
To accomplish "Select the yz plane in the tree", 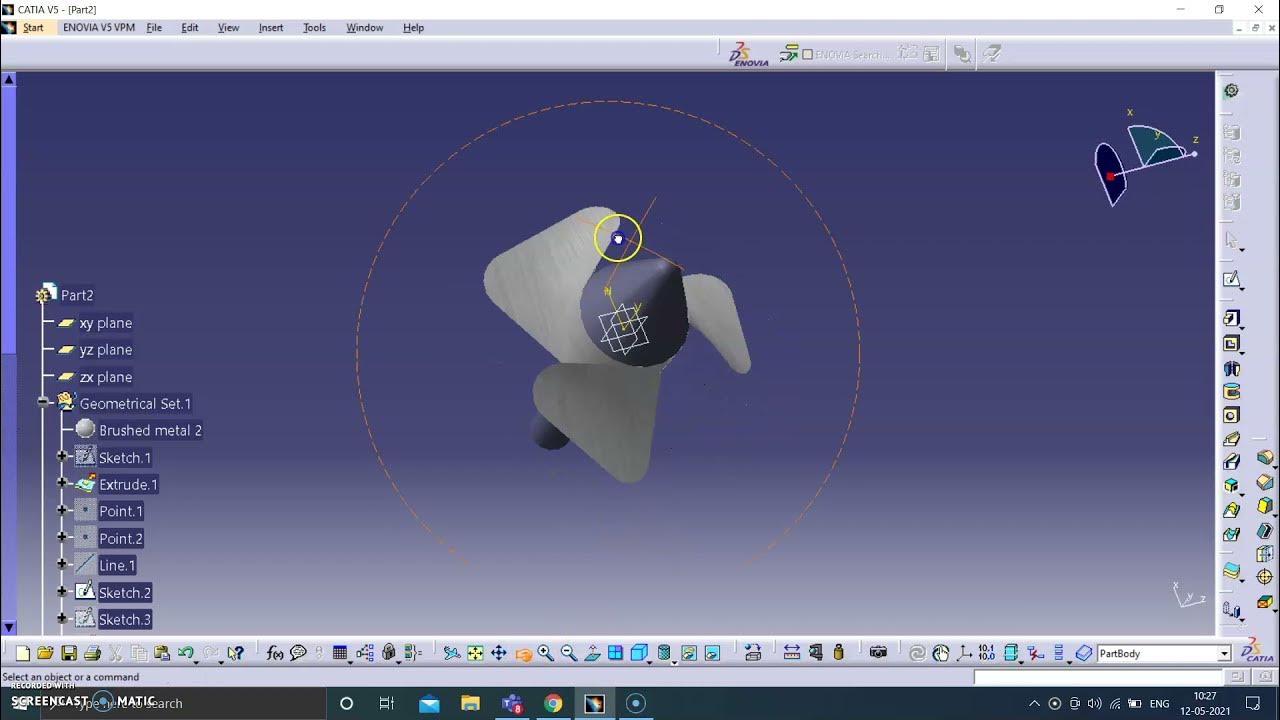I will [x=106, y=350].
